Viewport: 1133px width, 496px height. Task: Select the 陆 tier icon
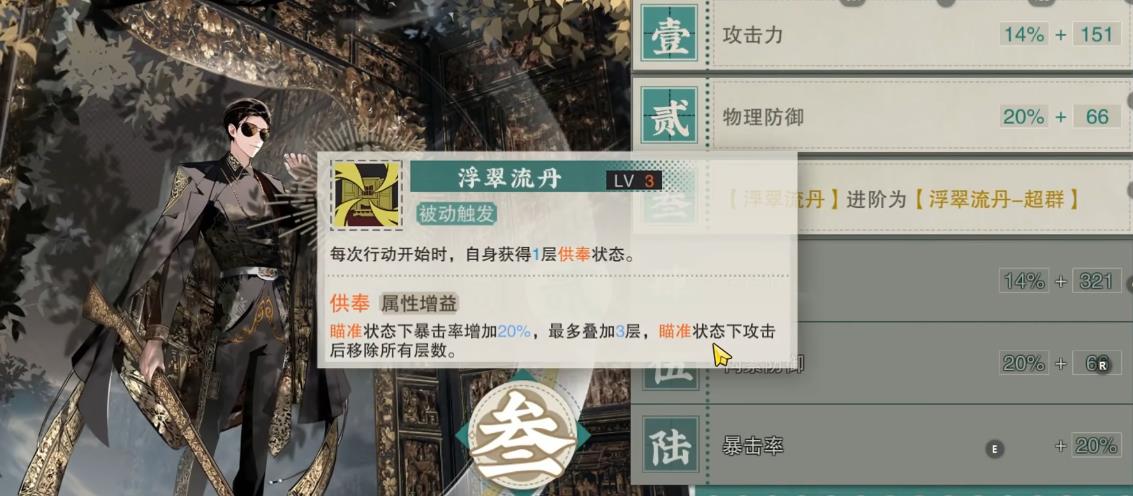tap(669, 444)
